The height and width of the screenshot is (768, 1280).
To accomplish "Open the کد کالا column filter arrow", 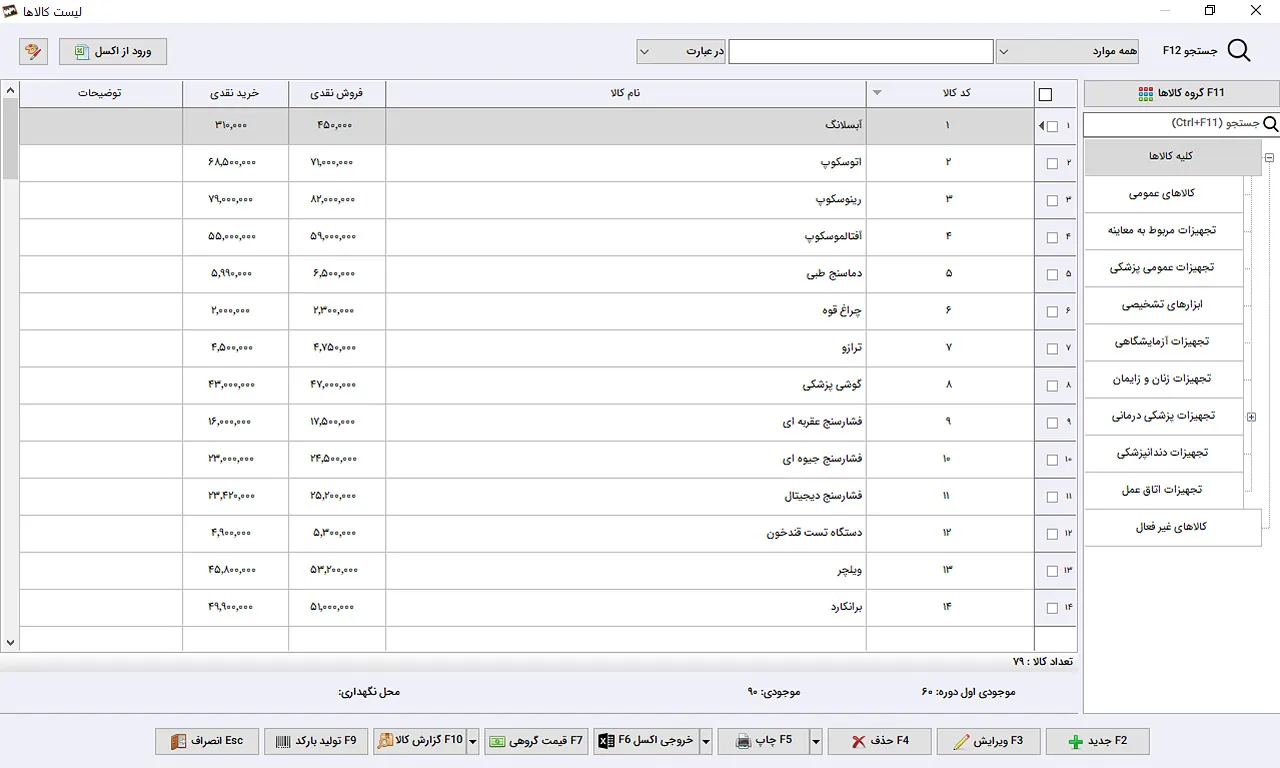I will point(877,93).
